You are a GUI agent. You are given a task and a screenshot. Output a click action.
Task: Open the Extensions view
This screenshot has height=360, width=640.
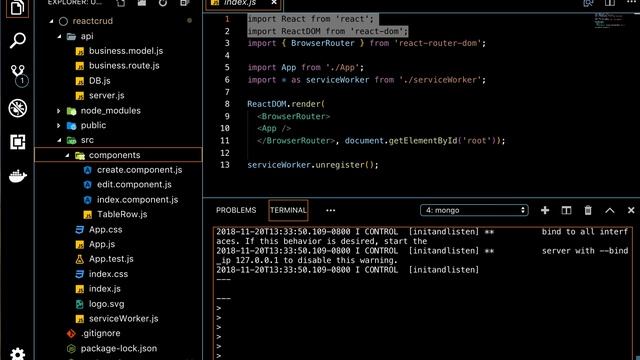coord(18,142)
